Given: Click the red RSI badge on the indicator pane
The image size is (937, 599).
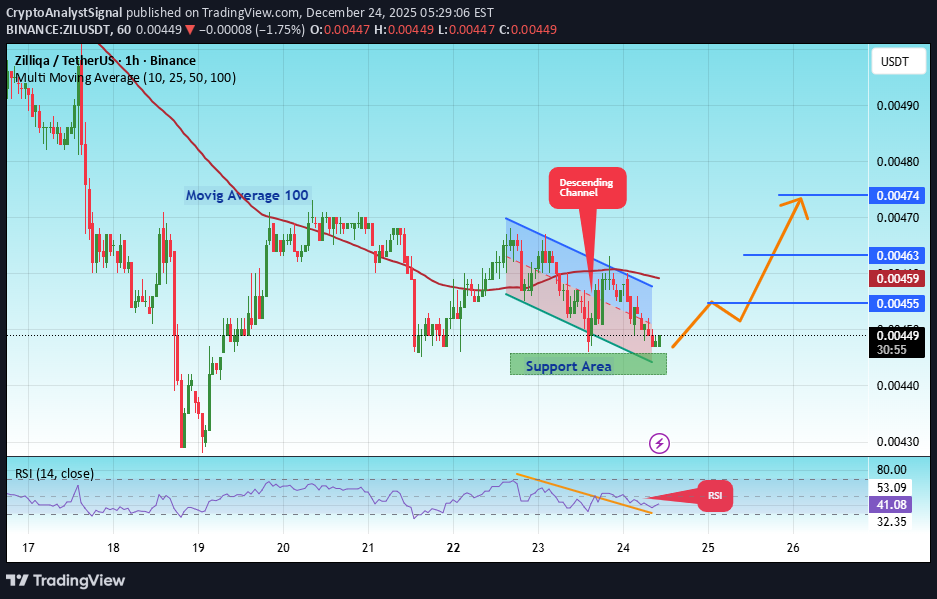Looking at the screenshot, I should point(714,494).
